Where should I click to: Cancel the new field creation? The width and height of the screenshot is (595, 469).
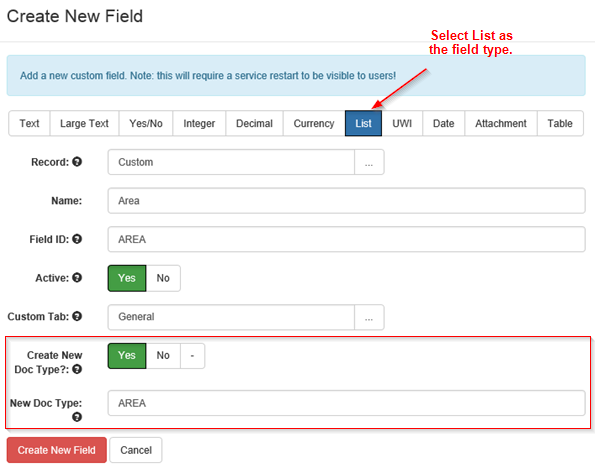[136, 450]
